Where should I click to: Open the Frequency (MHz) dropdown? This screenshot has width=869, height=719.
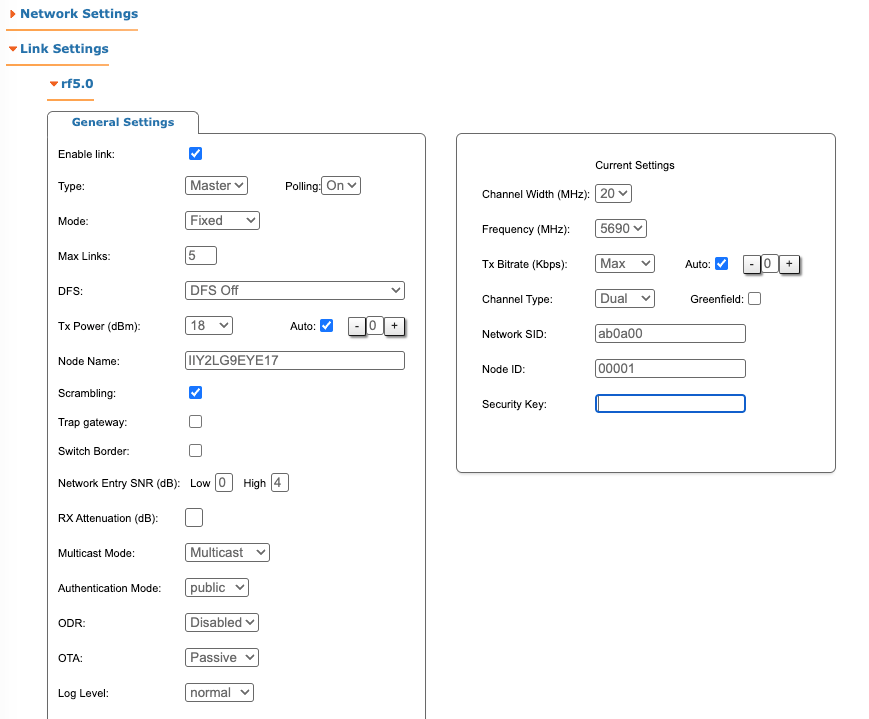pyautogui.click(x=621, y=228)
